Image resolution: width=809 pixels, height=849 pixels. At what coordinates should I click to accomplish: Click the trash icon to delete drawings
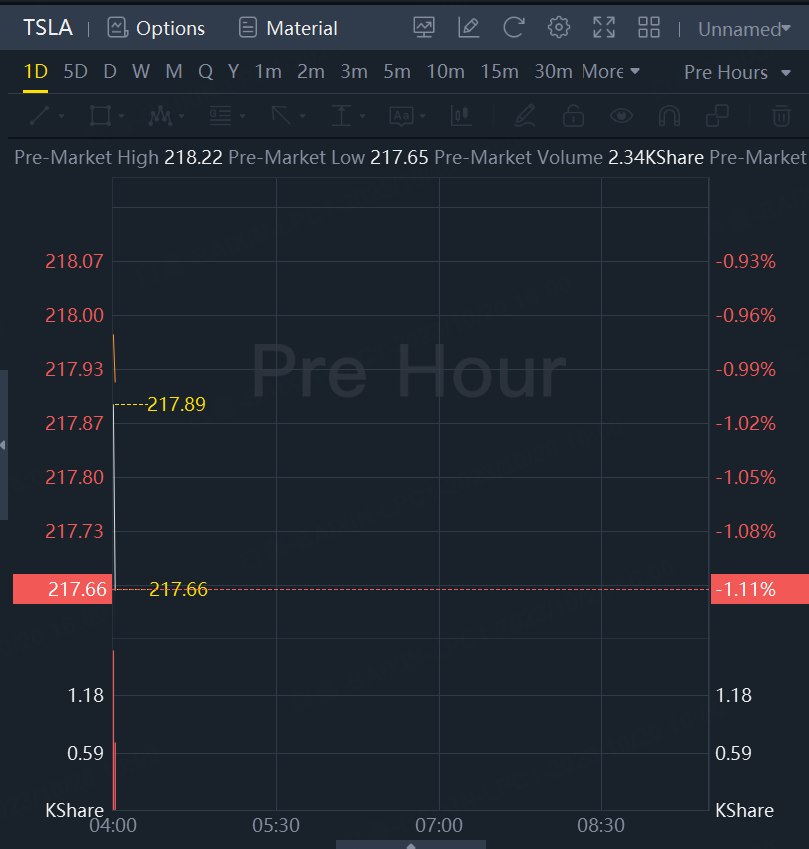[780, 116]
